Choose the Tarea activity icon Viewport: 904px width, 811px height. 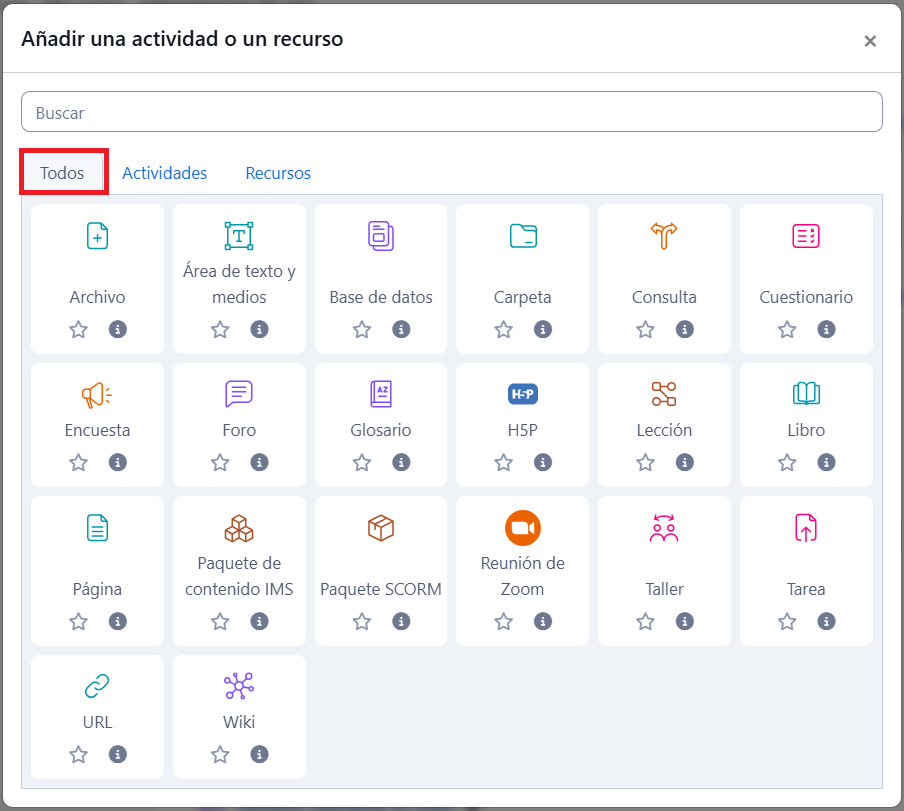pyautogui.click(x=805, y=528)
